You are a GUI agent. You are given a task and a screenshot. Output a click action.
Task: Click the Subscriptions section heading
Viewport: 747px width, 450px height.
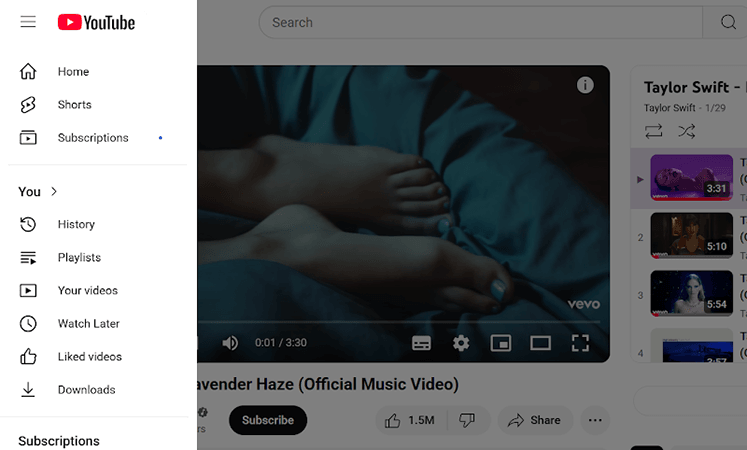point(59,441)
